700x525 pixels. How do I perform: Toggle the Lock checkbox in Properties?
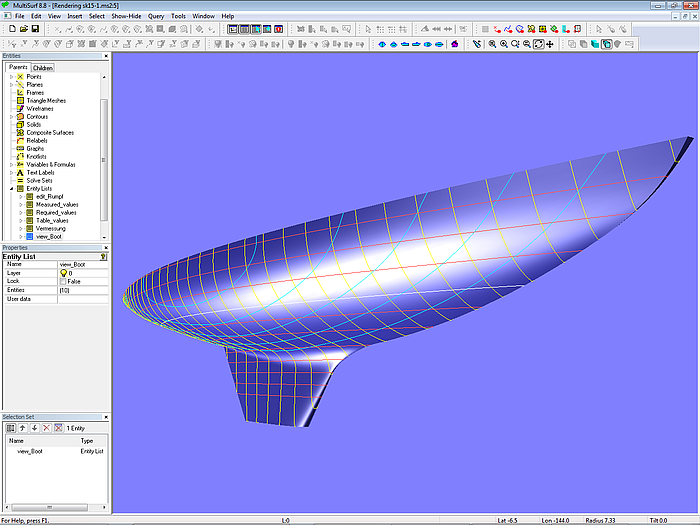64,281
